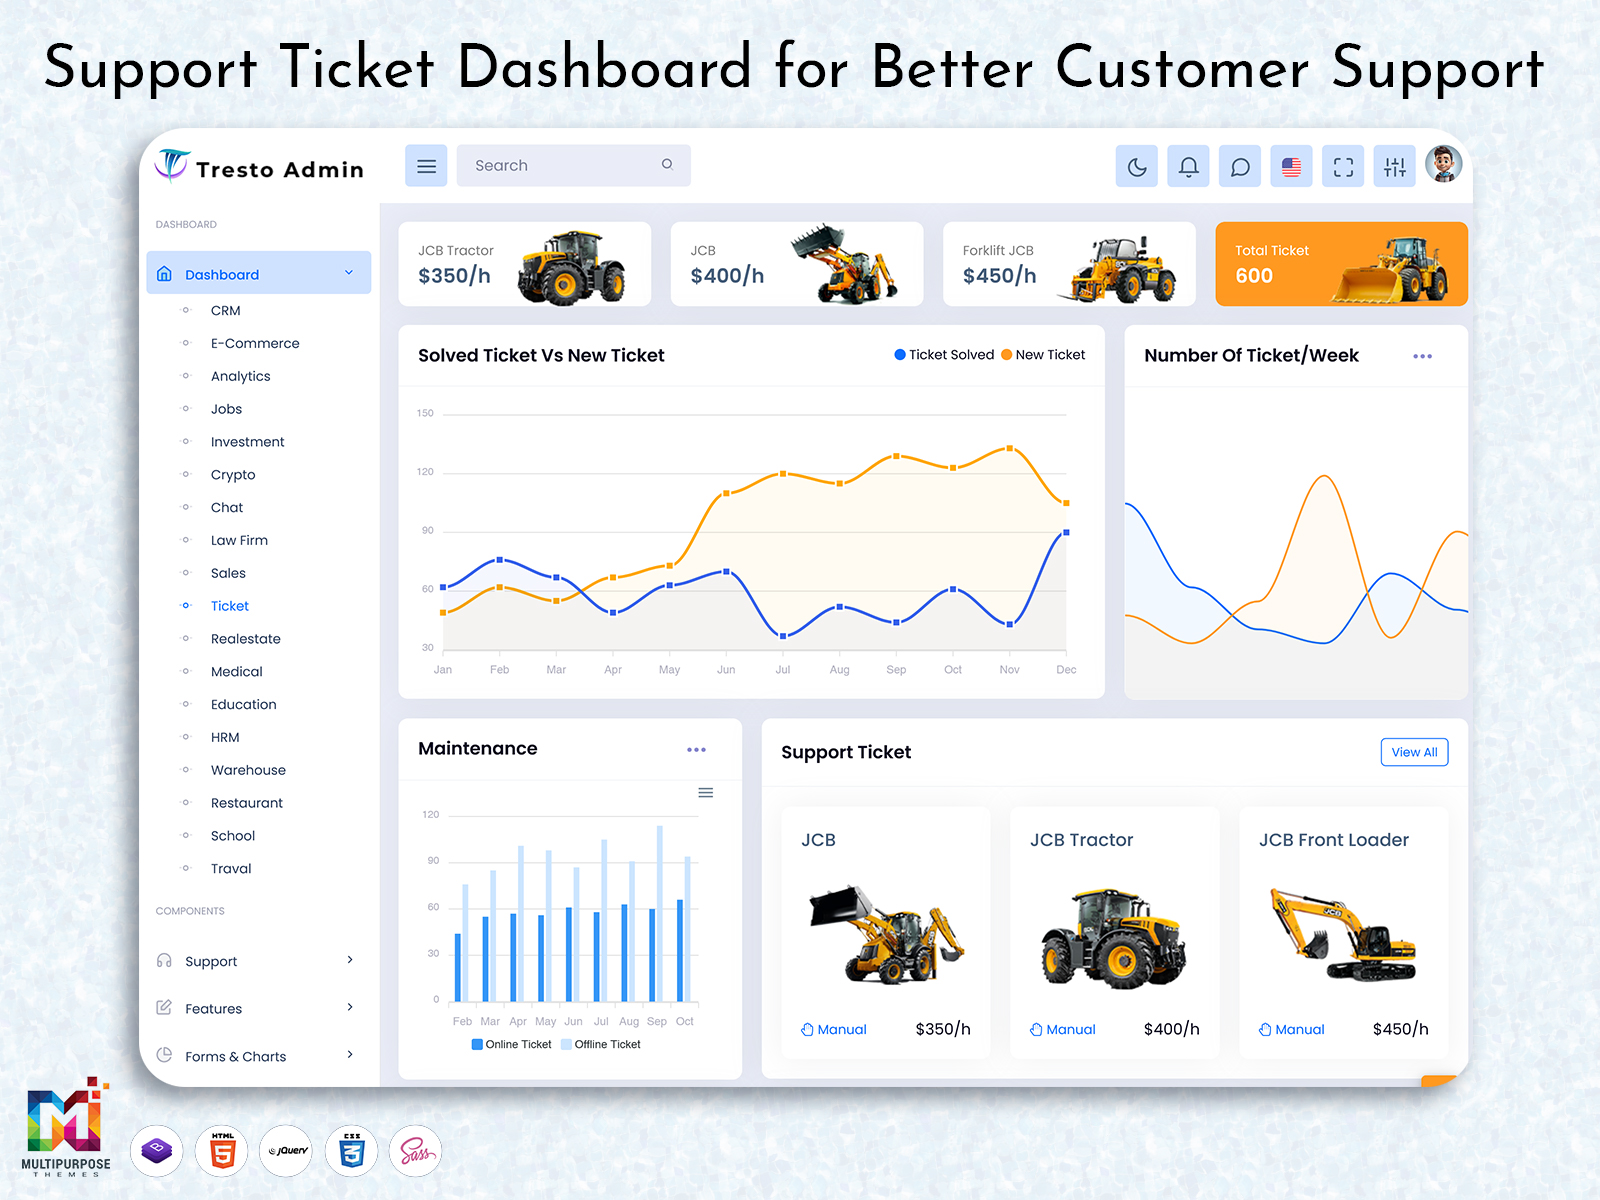Select the active Ticket menu item

230,606
